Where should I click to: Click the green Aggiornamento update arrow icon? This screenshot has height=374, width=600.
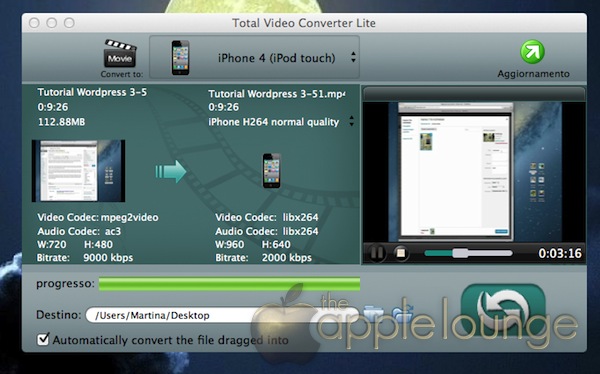(x=532, y=52)
